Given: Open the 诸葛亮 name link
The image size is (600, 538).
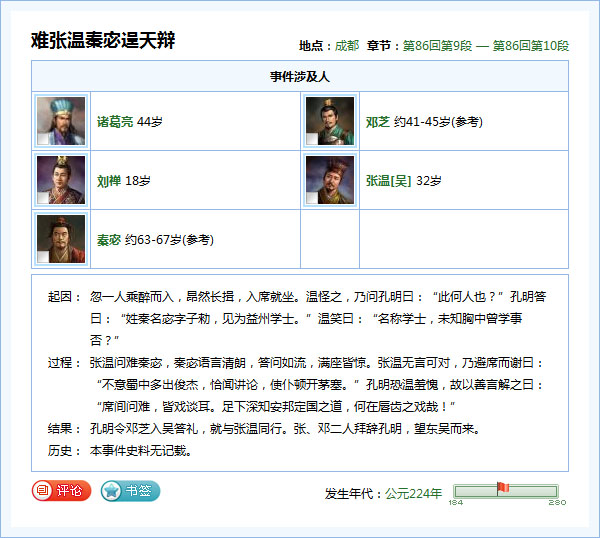Looking at the screenshot, I should click(115, 122).
